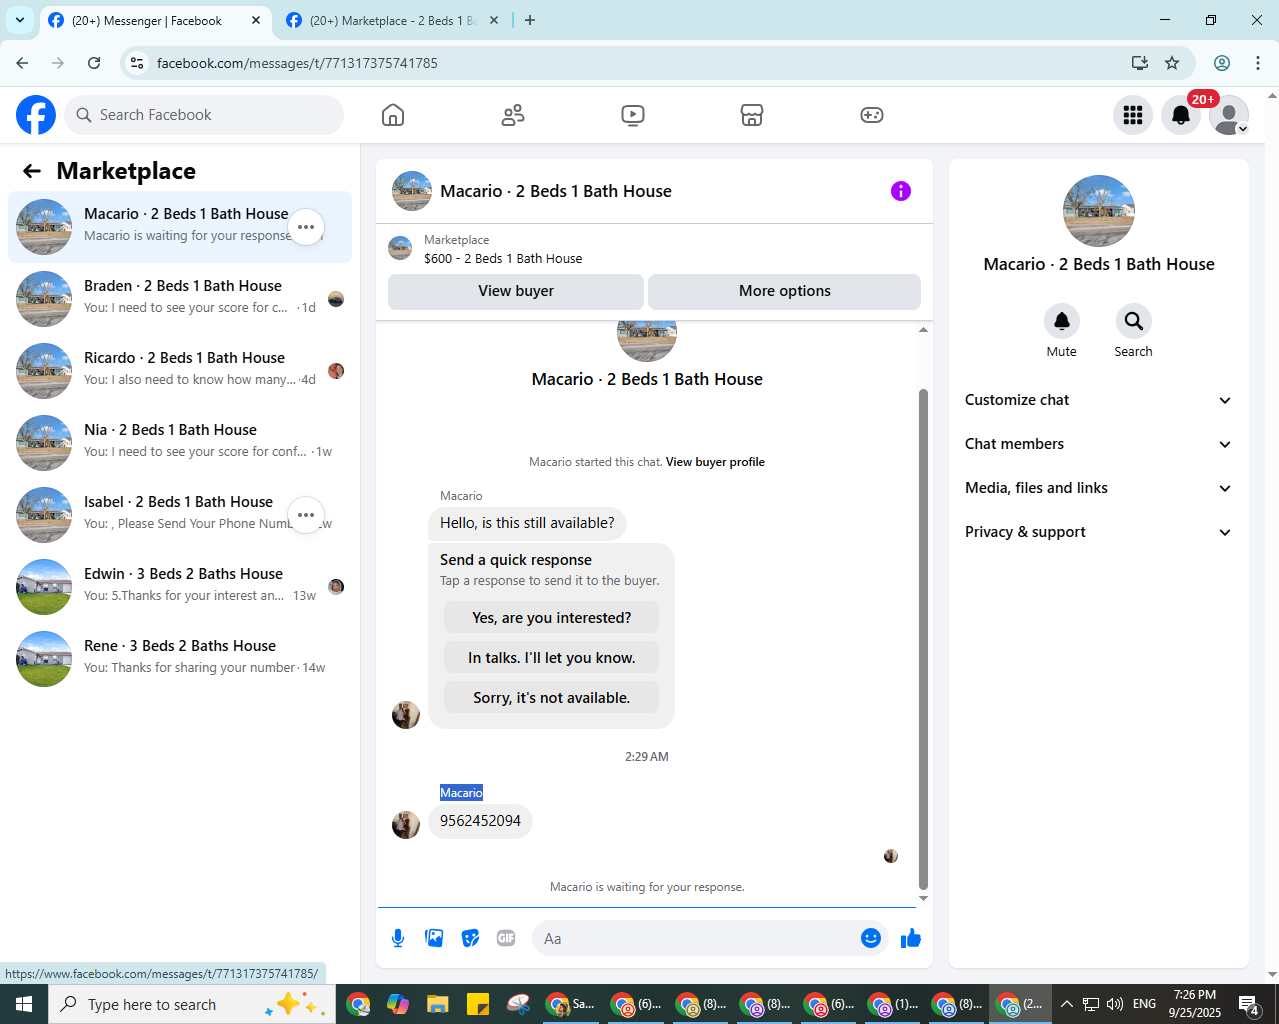Open the Chrome three-dot menu

click(1258, 63)
